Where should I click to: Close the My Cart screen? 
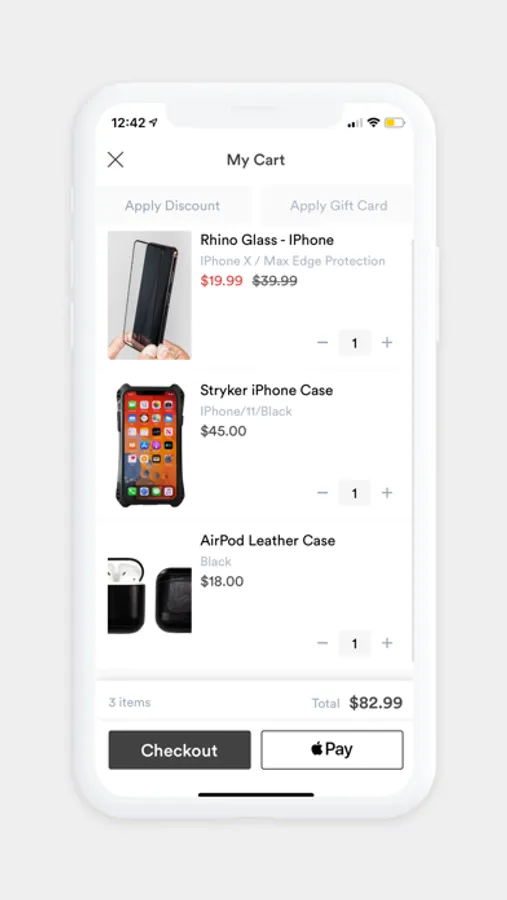coord(115,160)
